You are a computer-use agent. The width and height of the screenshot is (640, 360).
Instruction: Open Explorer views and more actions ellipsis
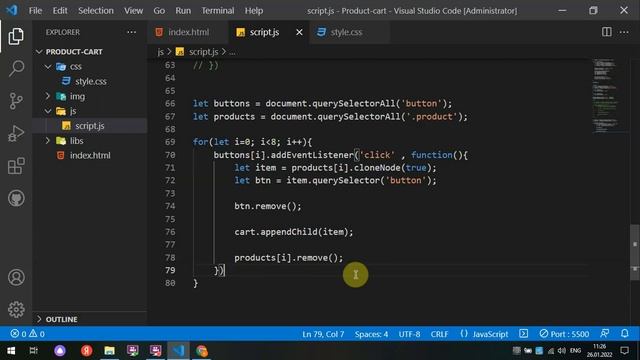tap(131, 32)
